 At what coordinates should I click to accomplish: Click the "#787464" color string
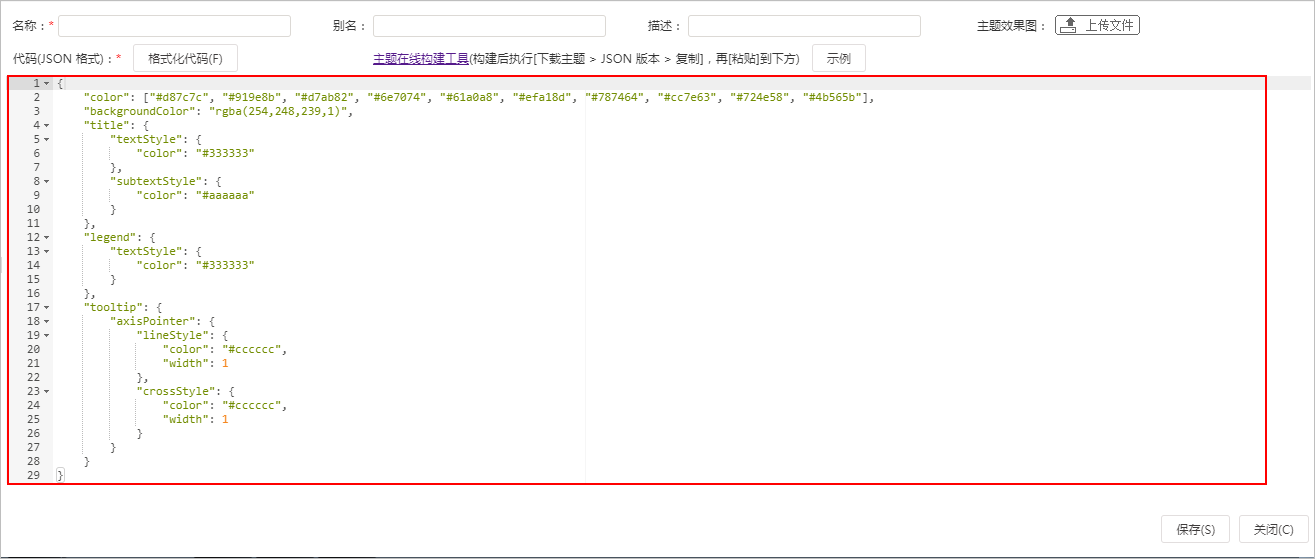[x=616, y=97]
